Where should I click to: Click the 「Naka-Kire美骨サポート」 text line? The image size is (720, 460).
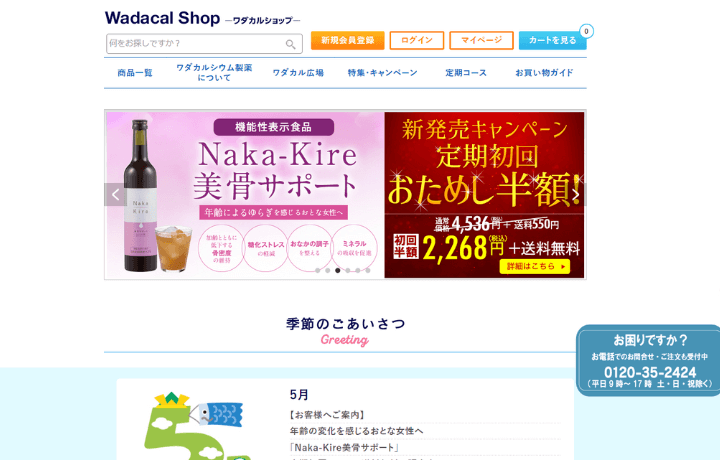click(x=344, y=448)
